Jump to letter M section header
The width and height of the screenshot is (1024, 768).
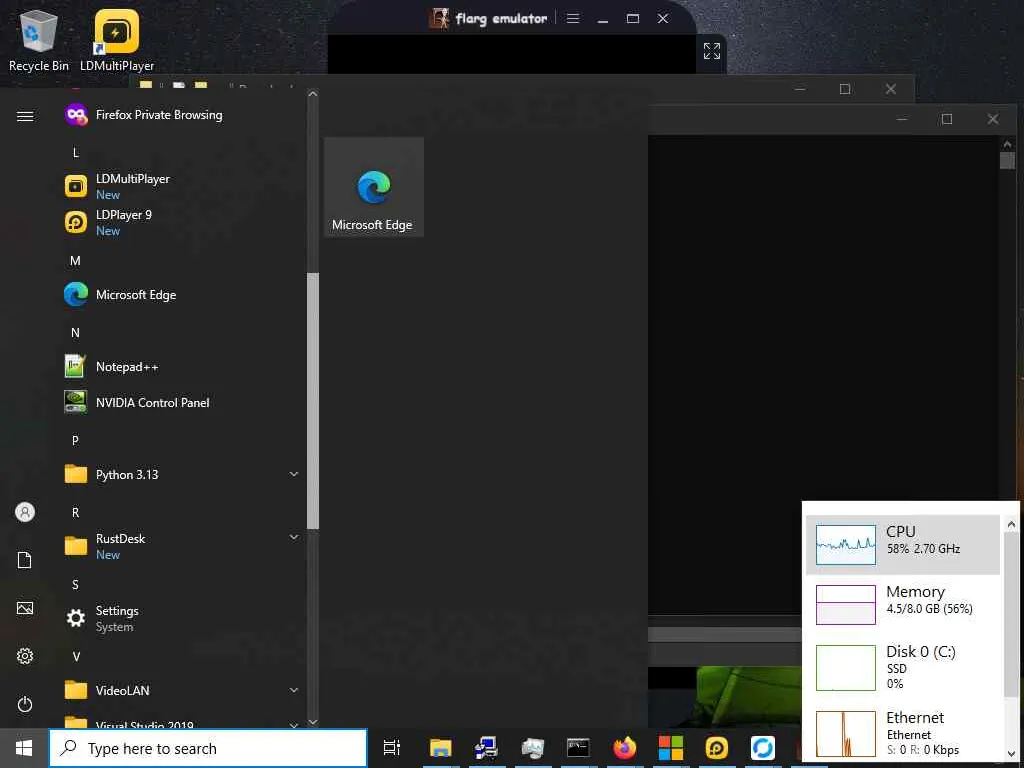(x=76, y=261)
